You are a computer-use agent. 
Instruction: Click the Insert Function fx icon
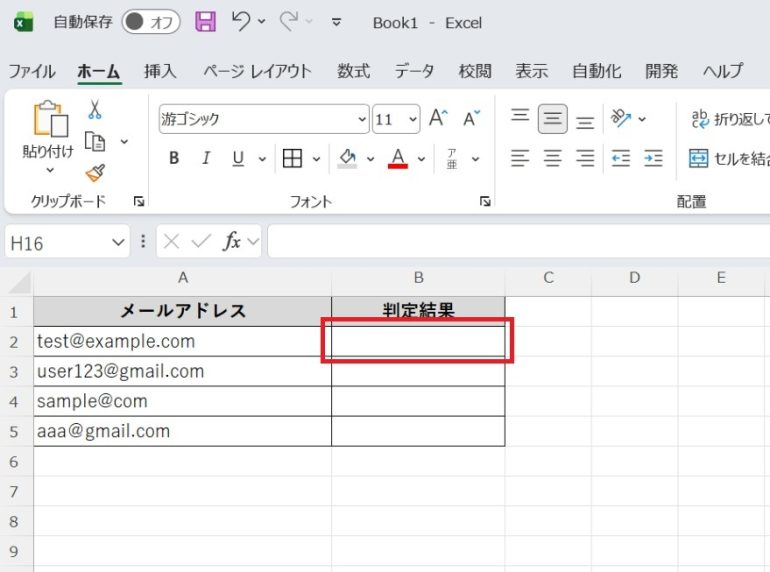pyautogui.click(x=231, y=241)
